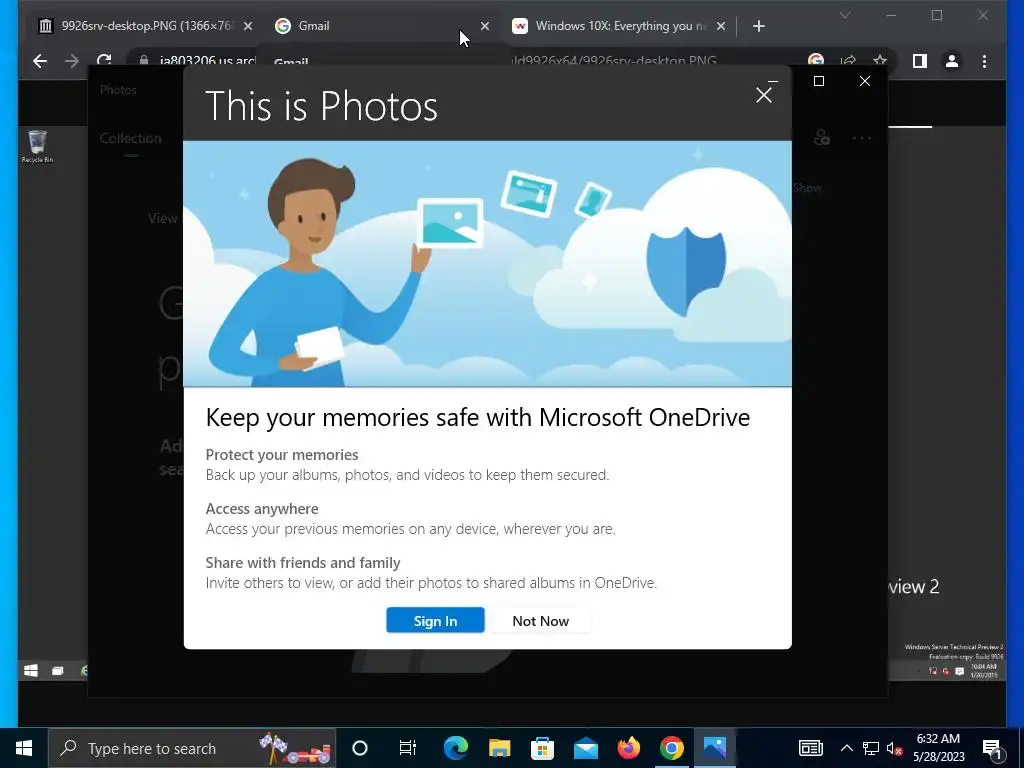Viewport: 1024px width, 768px height.
Task: Open News and interests widget
Action: click(810, 748)
